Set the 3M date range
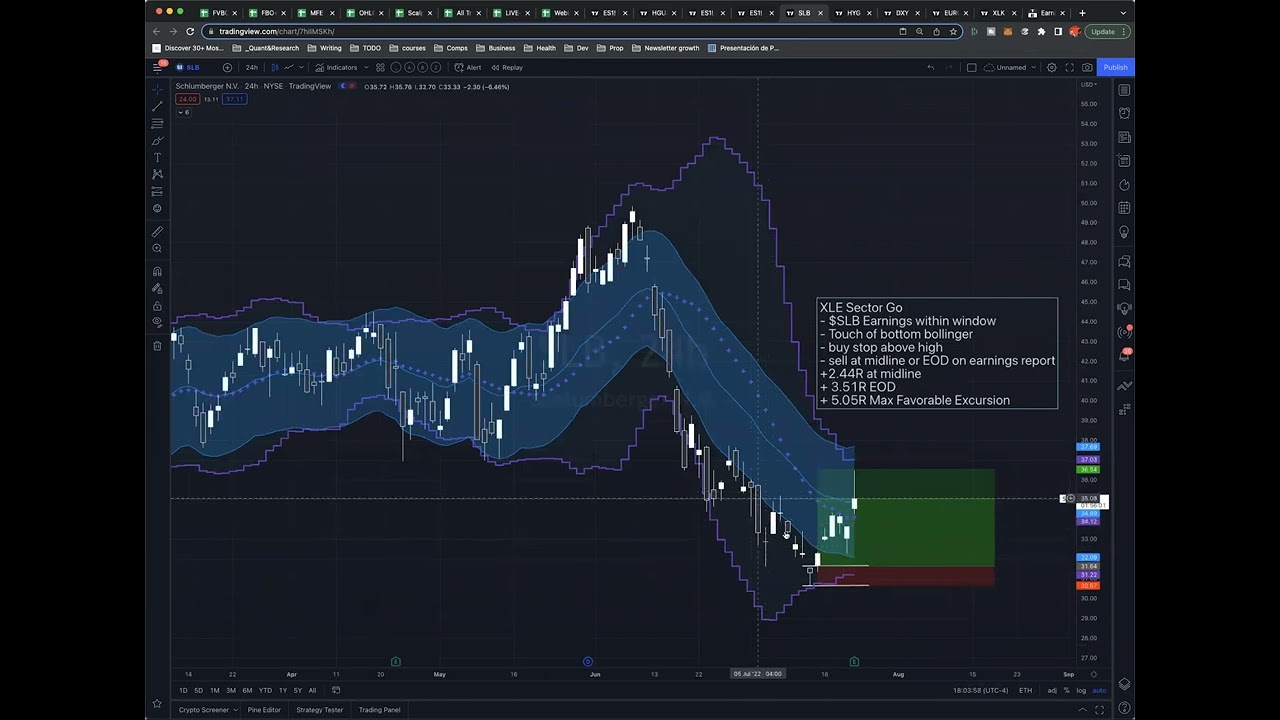The width and height of the screenshot is (1280, 720). [x=231, y=690]
